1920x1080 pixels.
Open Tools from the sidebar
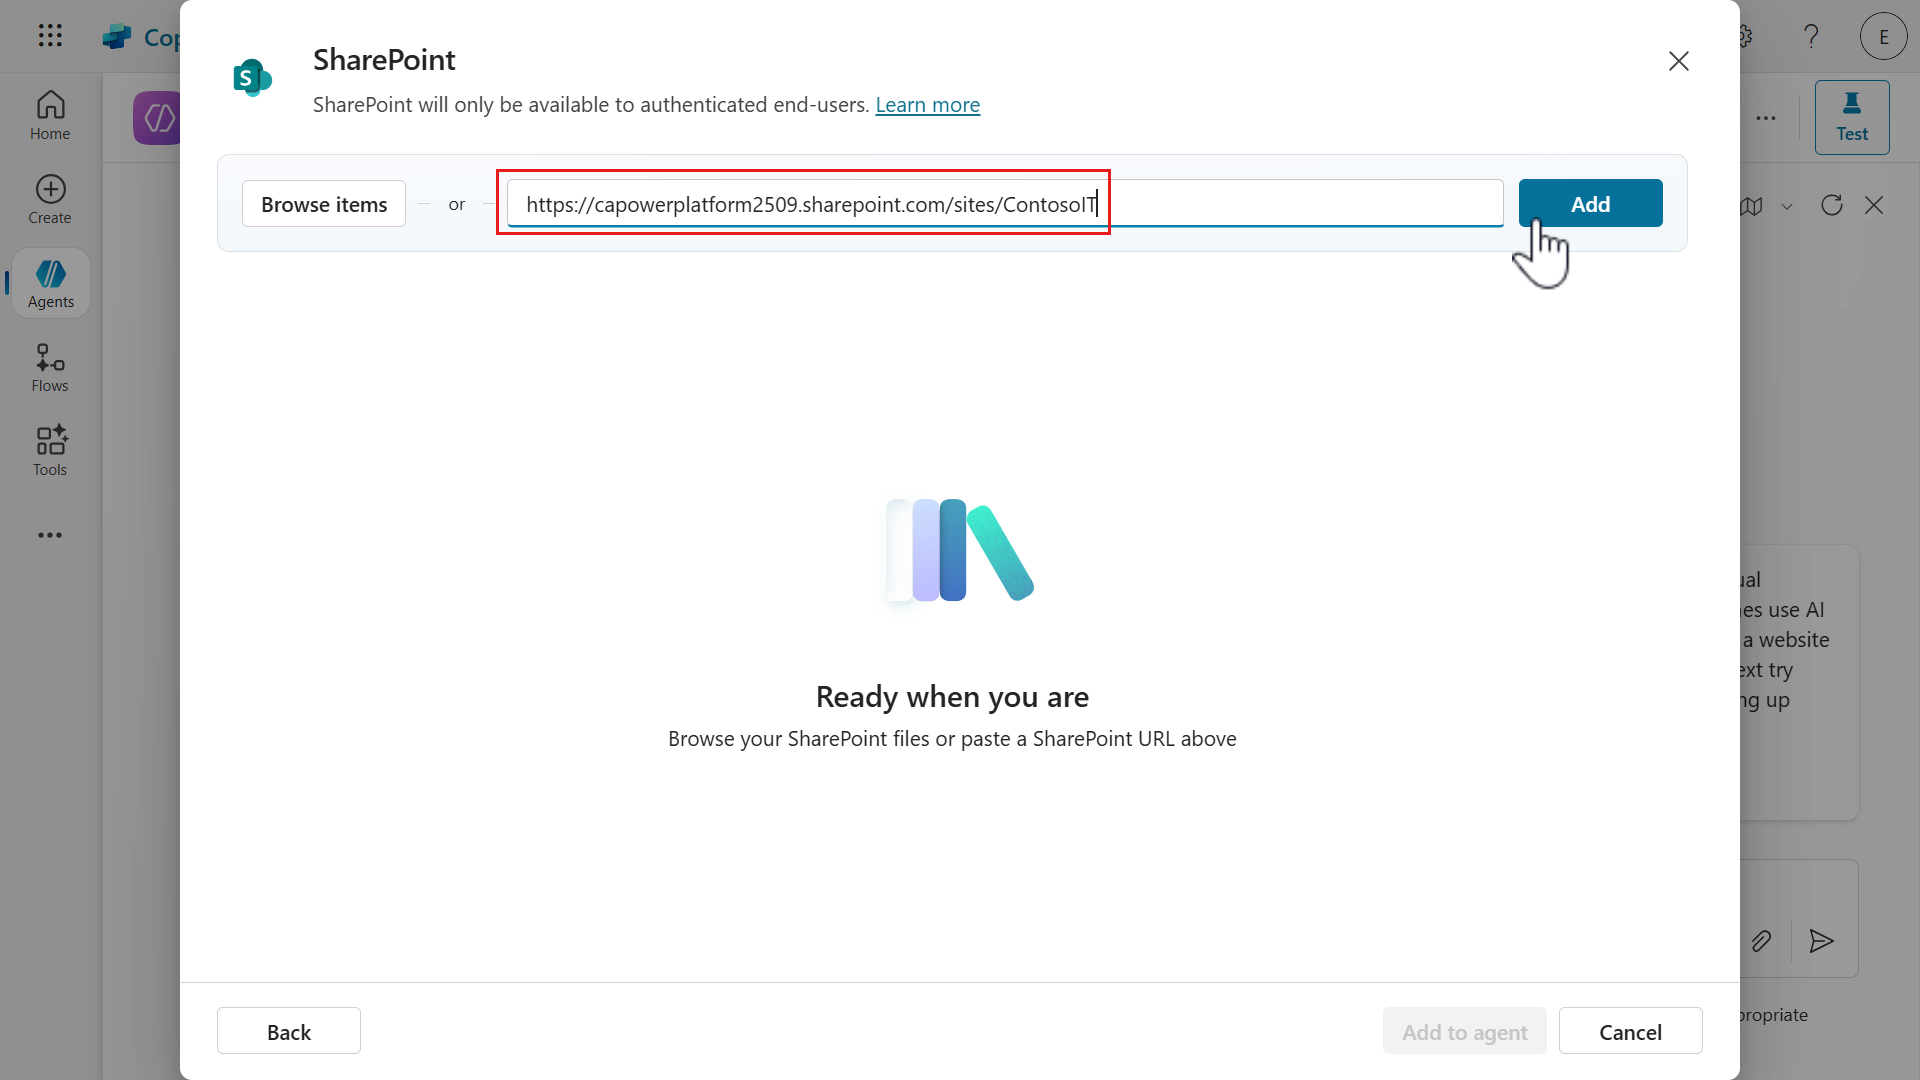(48, 450)
